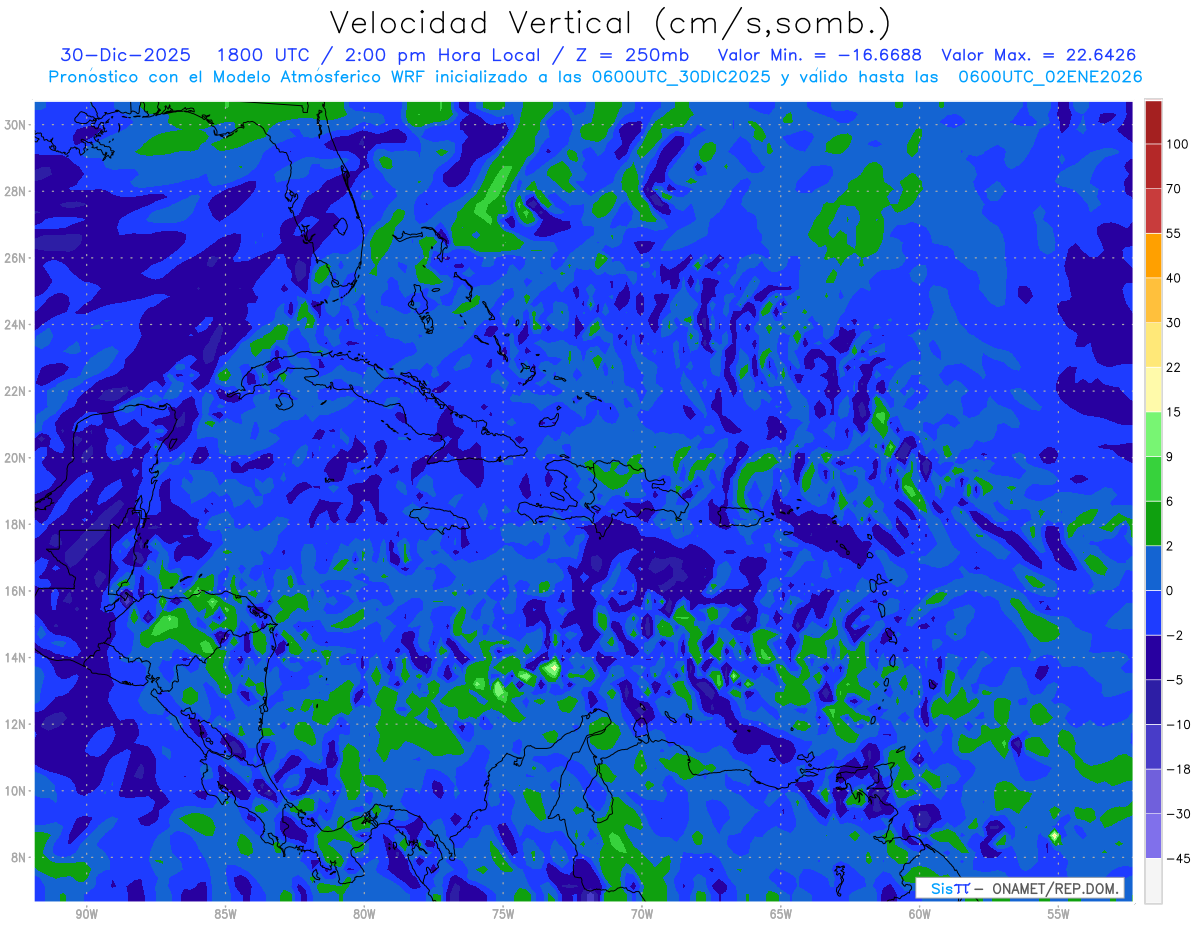
Task: Click the colorbar value label 22
Action: point(1174,367)
